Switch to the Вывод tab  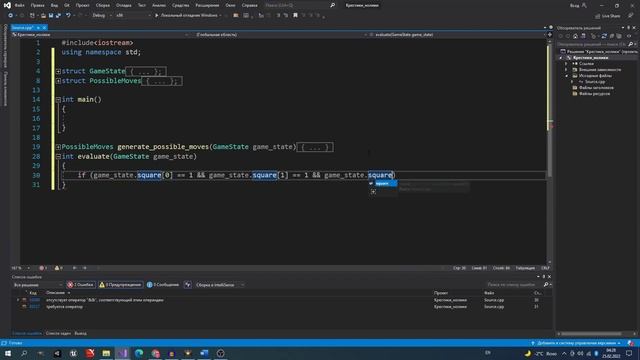80,333
